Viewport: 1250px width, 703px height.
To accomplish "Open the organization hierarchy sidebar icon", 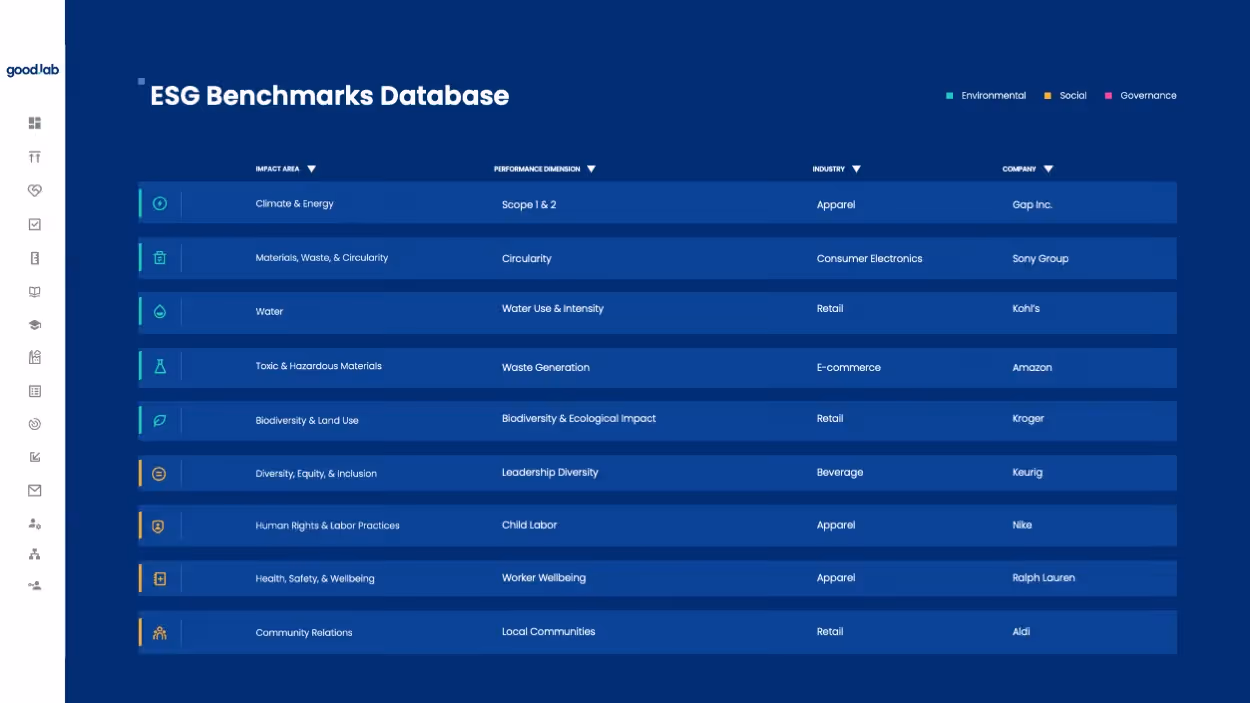I will click(x=35, y=554).
